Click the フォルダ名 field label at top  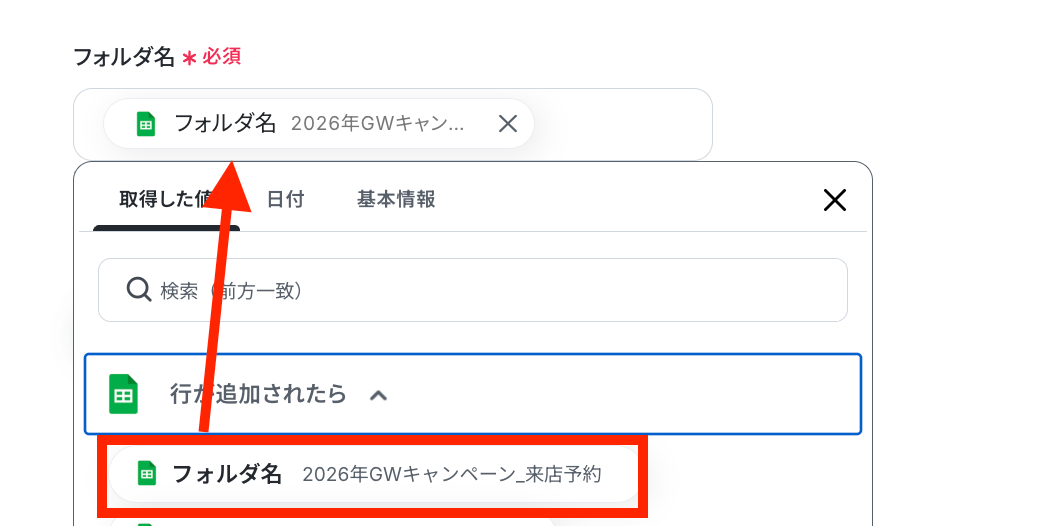coord(123,57)
